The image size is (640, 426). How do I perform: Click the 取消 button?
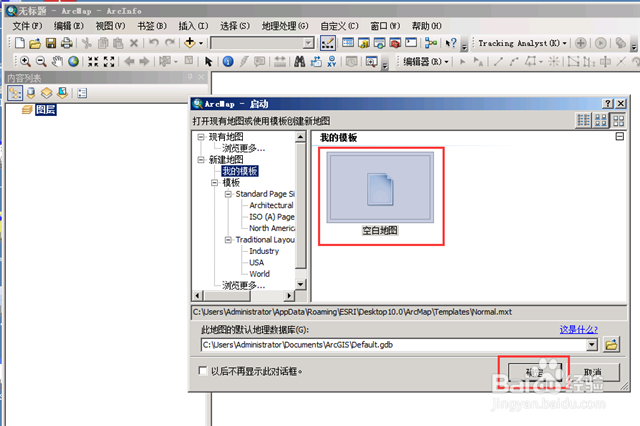[x=593, y=372]
